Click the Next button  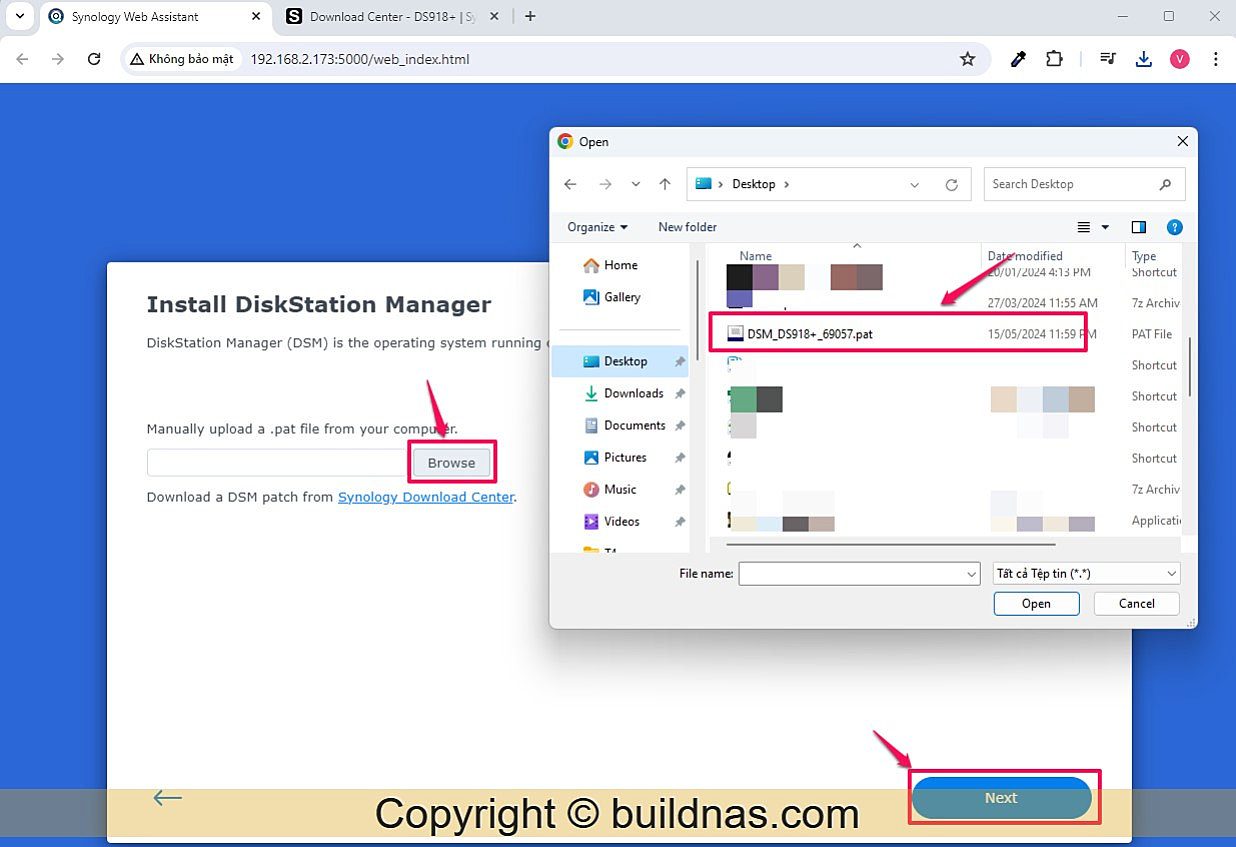1001,797
